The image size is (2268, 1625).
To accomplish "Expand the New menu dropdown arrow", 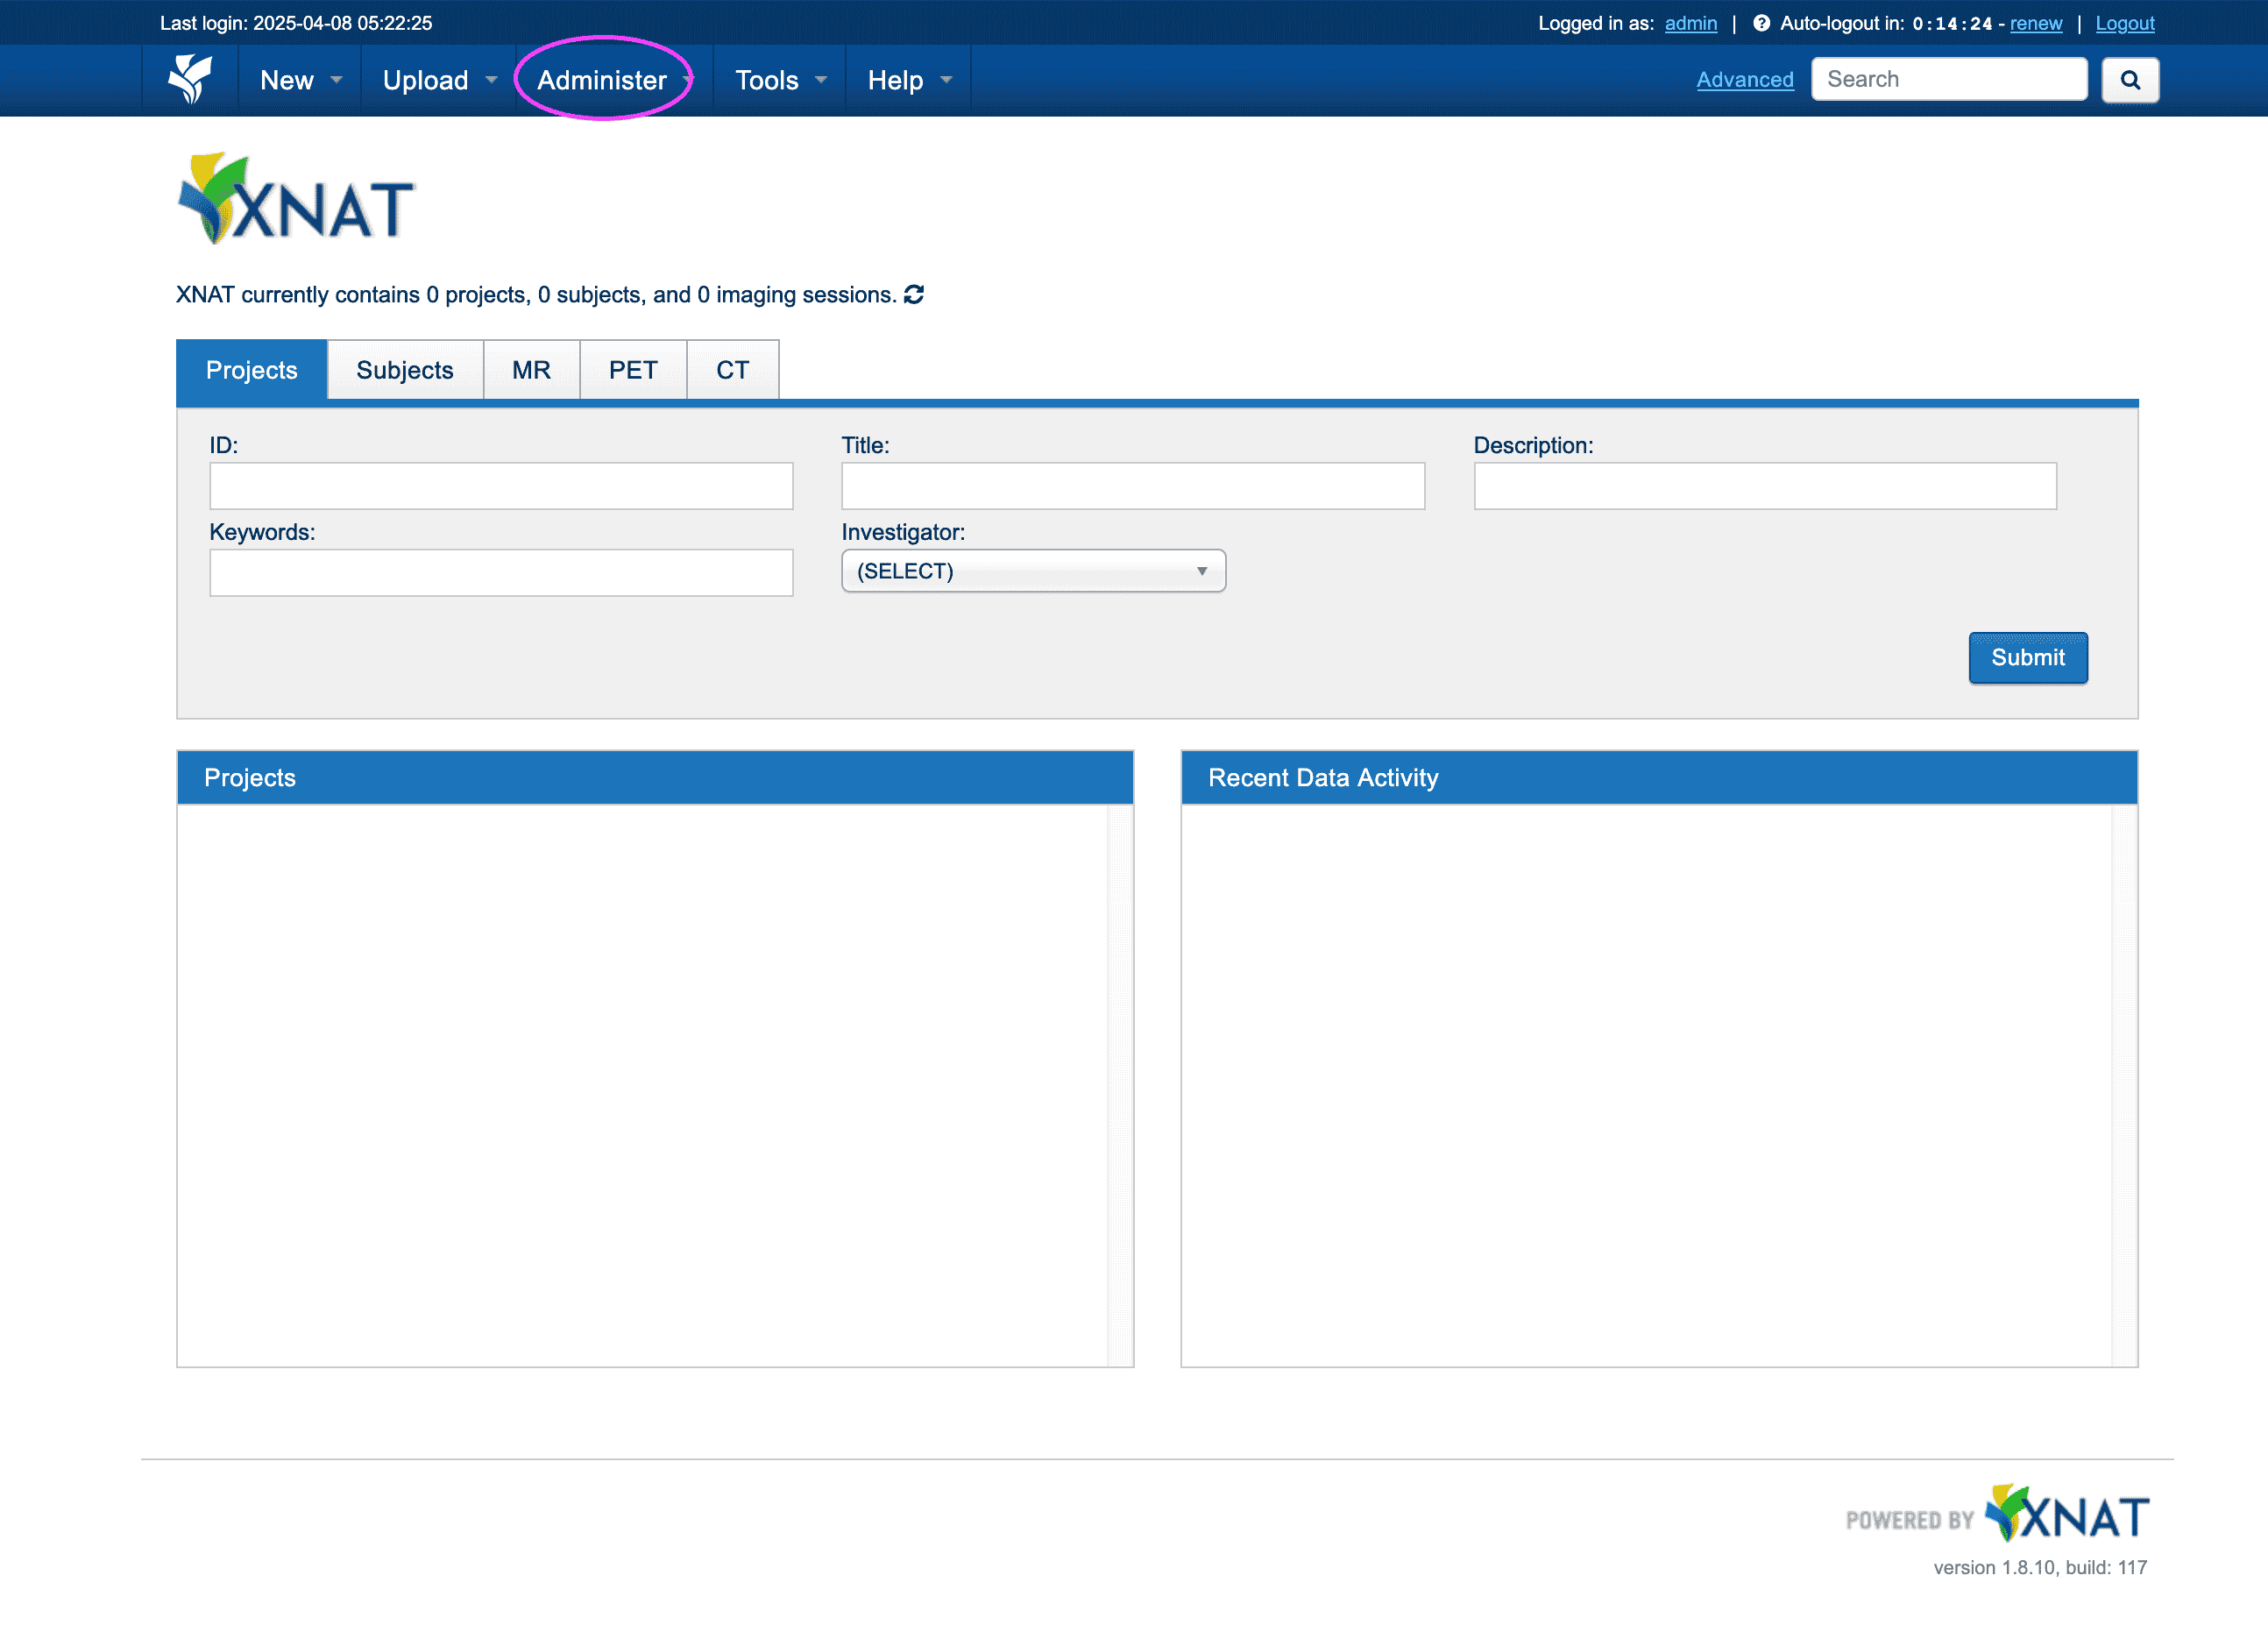I will point(336,80).
